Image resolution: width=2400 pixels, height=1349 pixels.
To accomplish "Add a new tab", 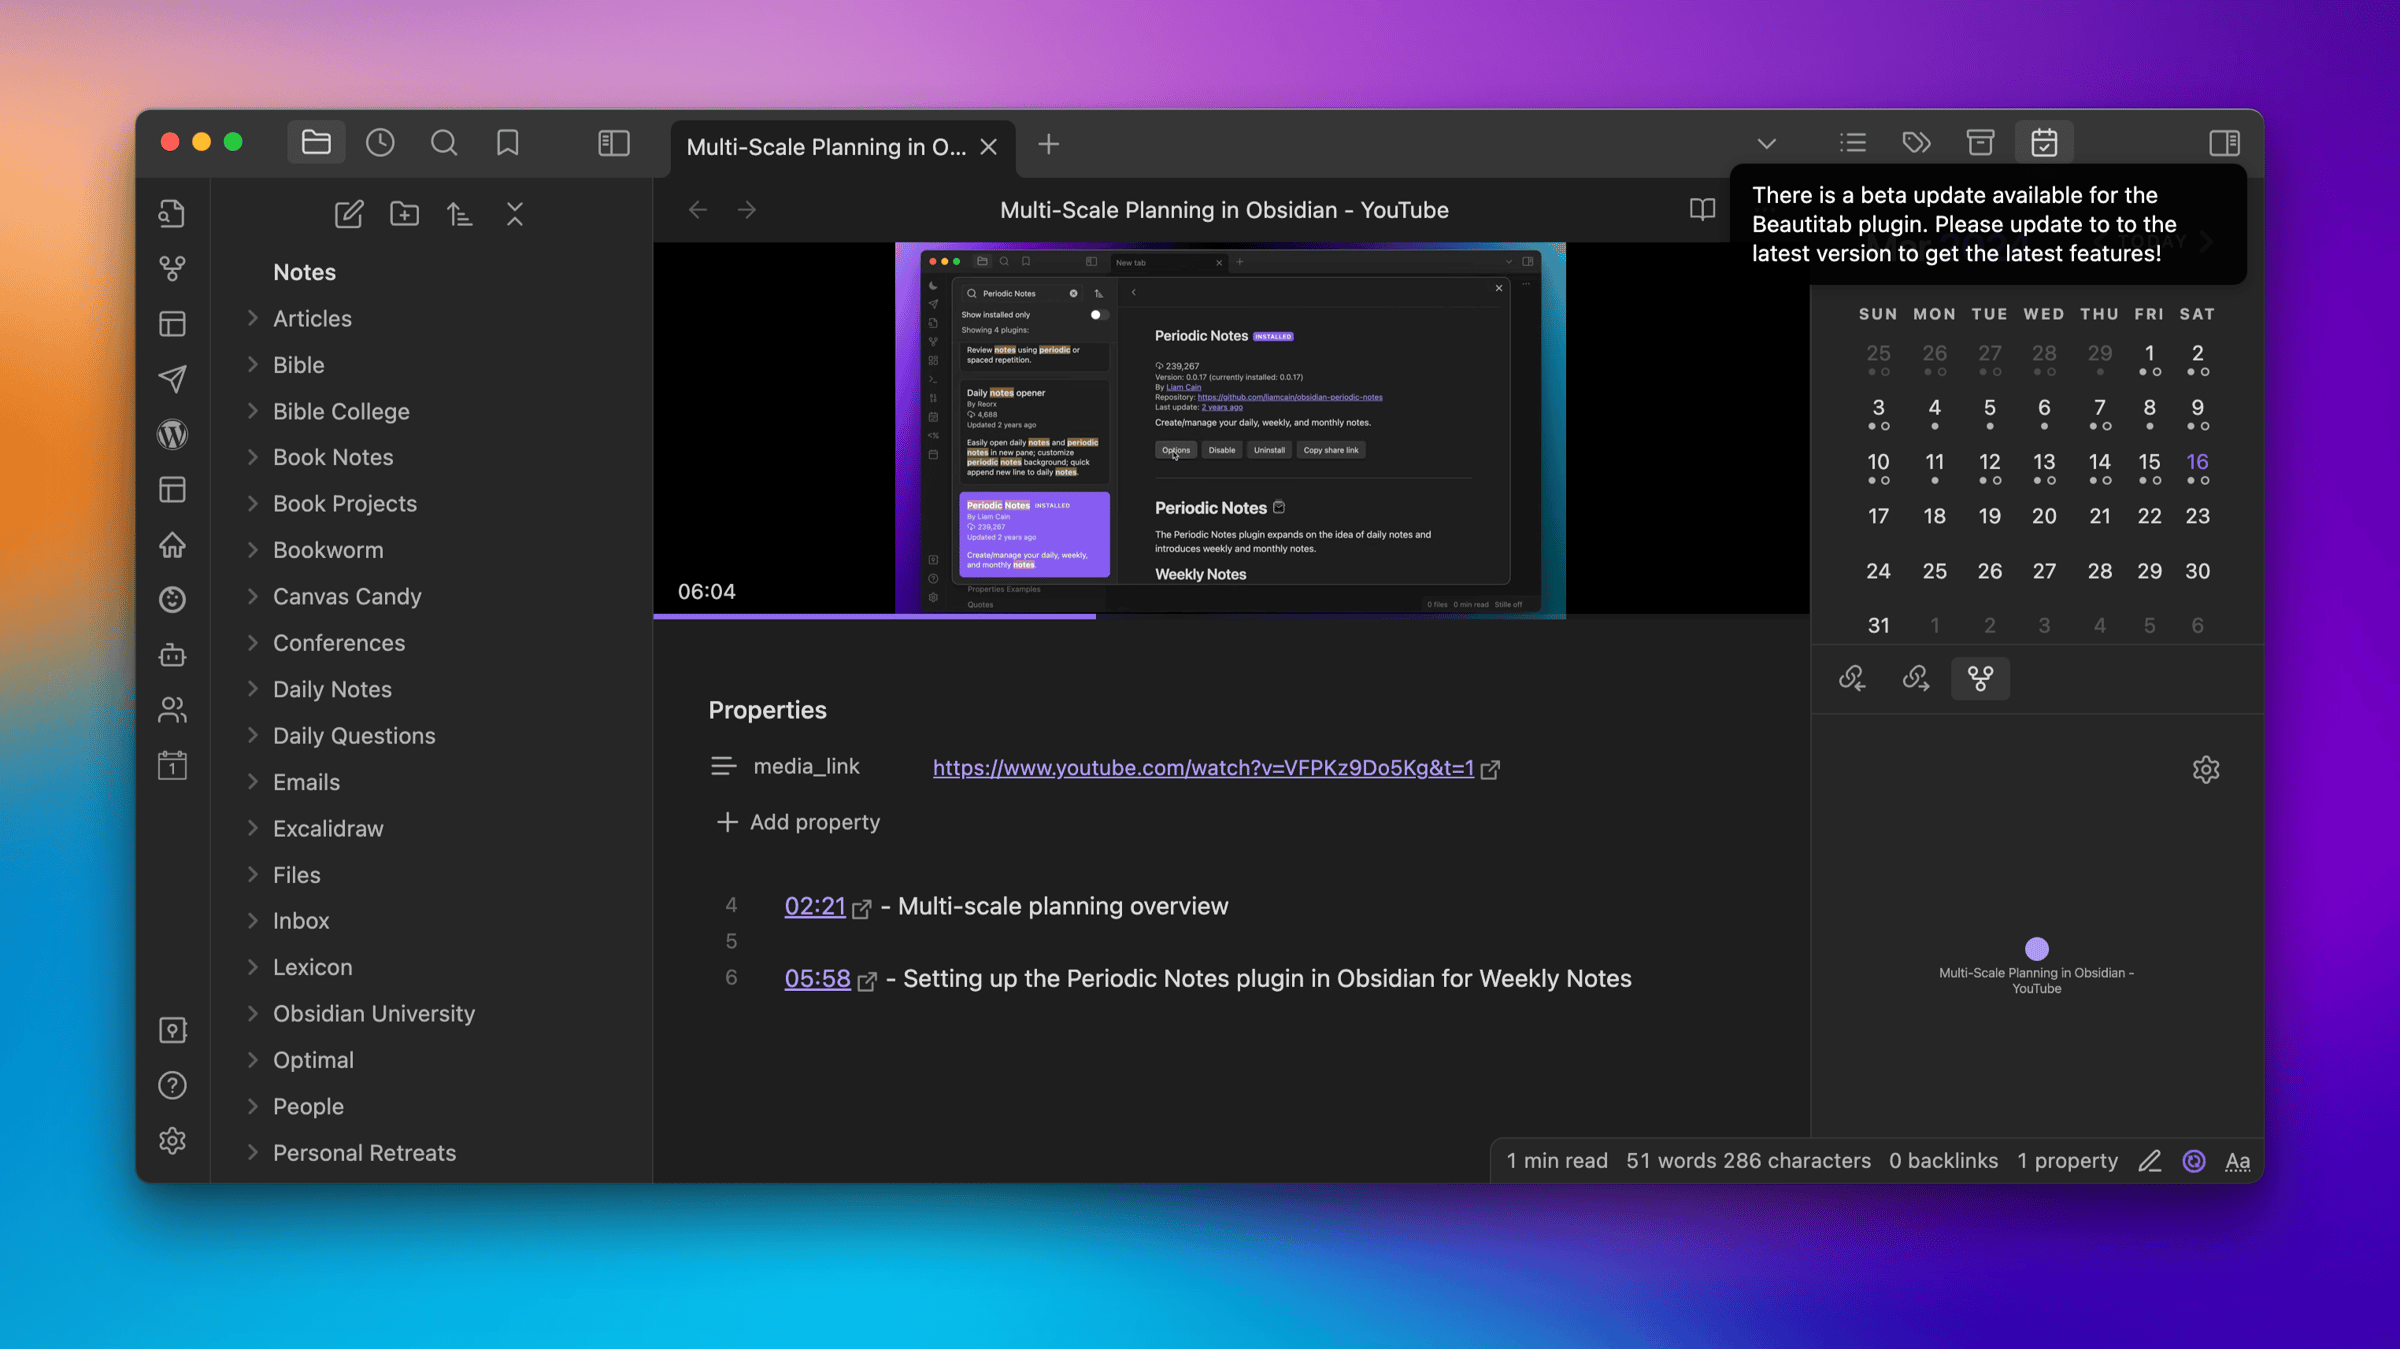I will click(1048, 145).
